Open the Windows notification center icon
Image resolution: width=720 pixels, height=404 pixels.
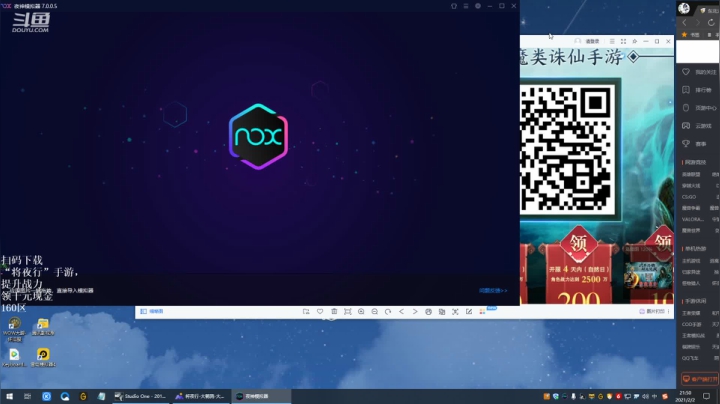click(707, 396)
